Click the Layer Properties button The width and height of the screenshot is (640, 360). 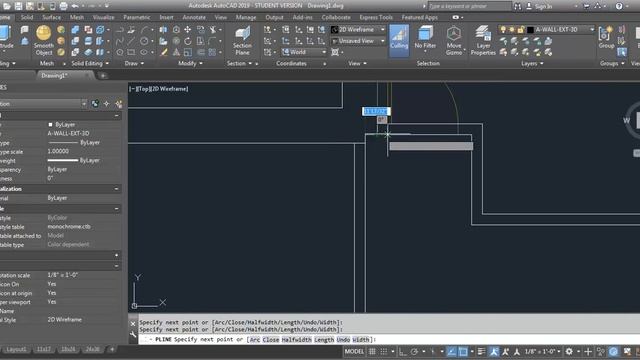click(x=483, y=40)
